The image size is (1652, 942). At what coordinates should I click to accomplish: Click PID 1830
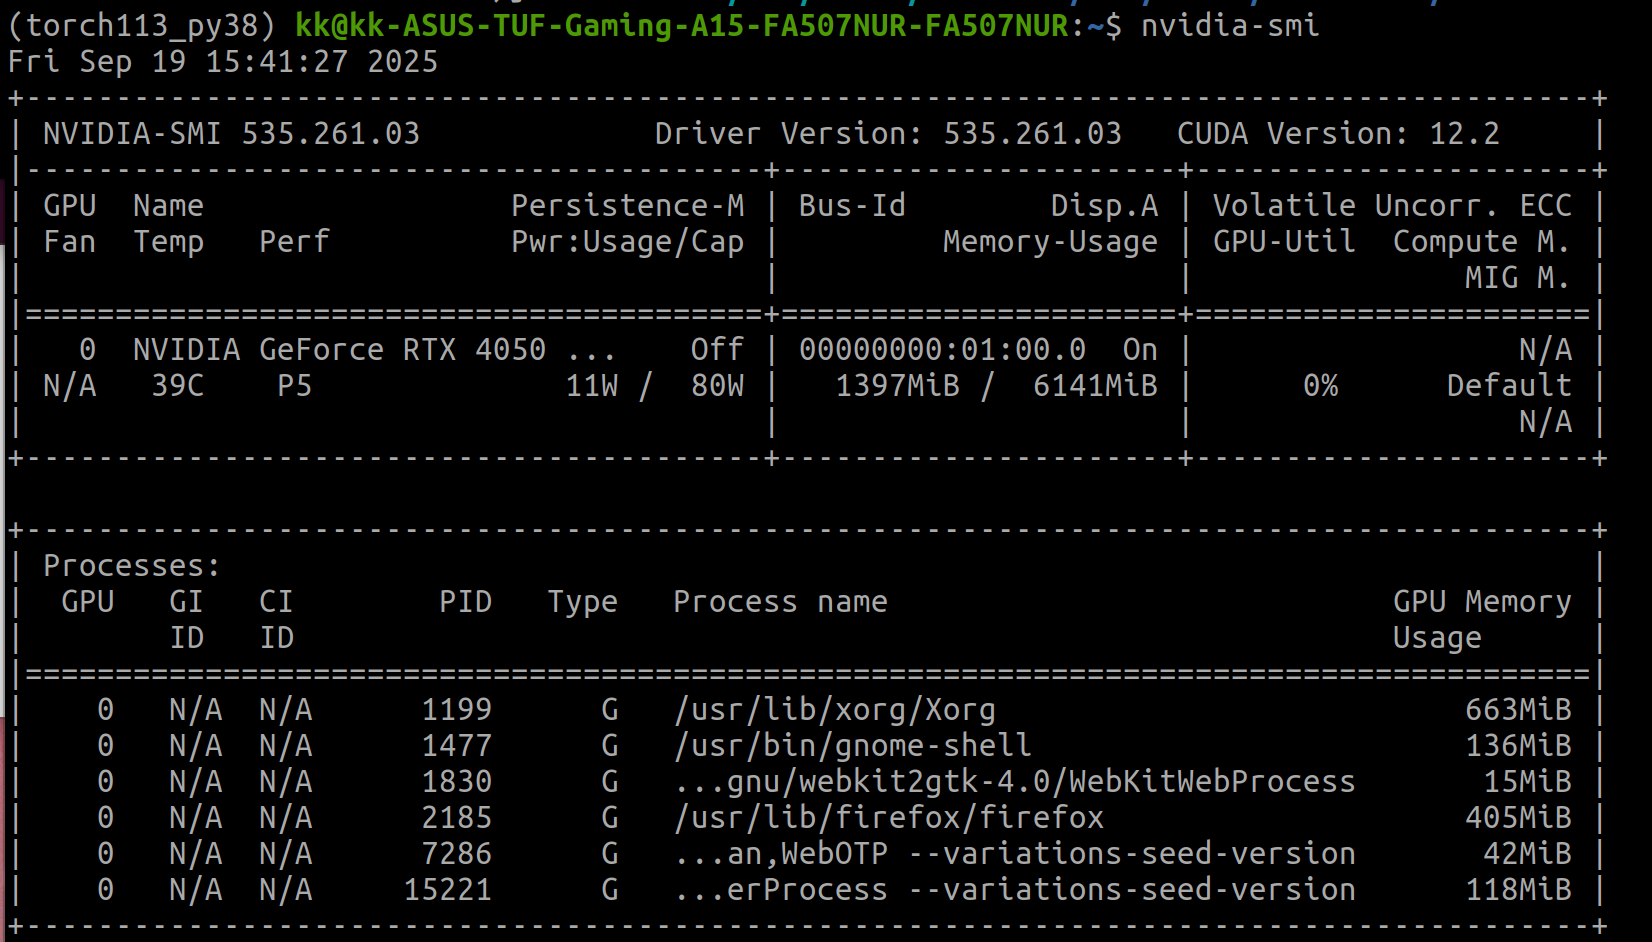[456, 782]
